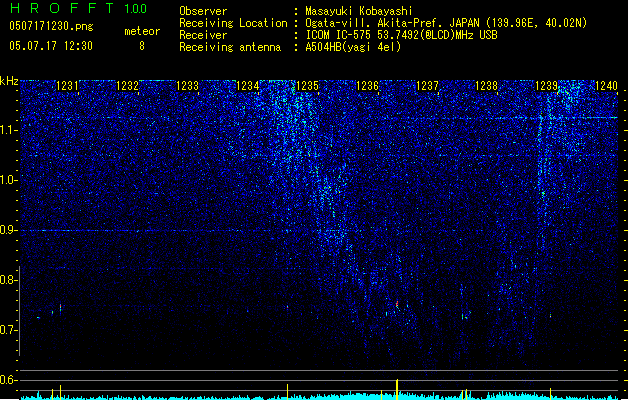Click the 1232 time axis label
This screenshot has height=400, width=629.
click(x=127, y=86)
